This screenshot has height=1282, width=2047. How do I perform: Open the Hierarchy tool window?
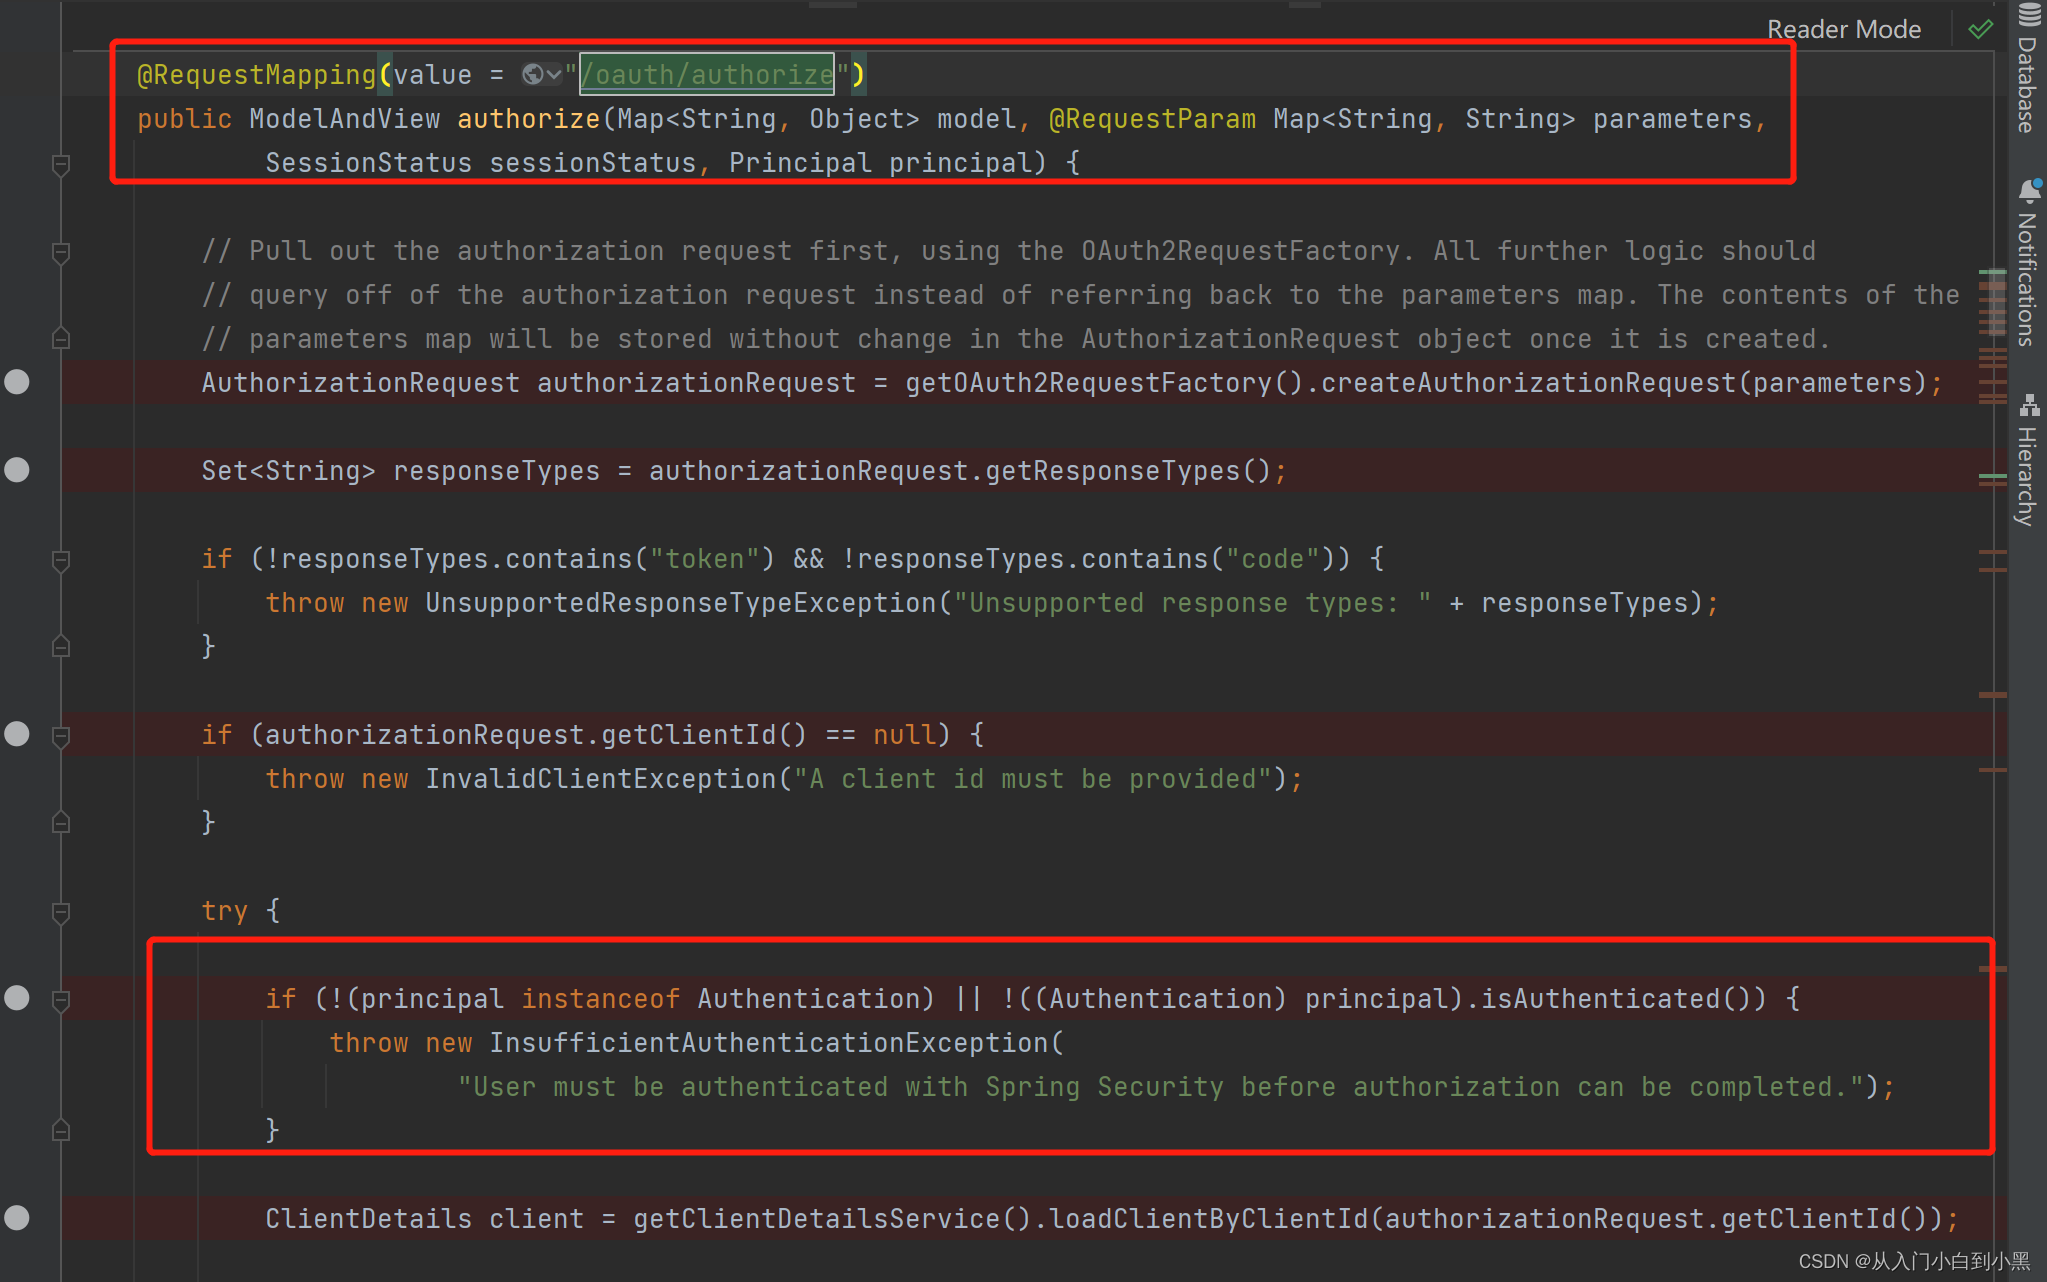2027,459
